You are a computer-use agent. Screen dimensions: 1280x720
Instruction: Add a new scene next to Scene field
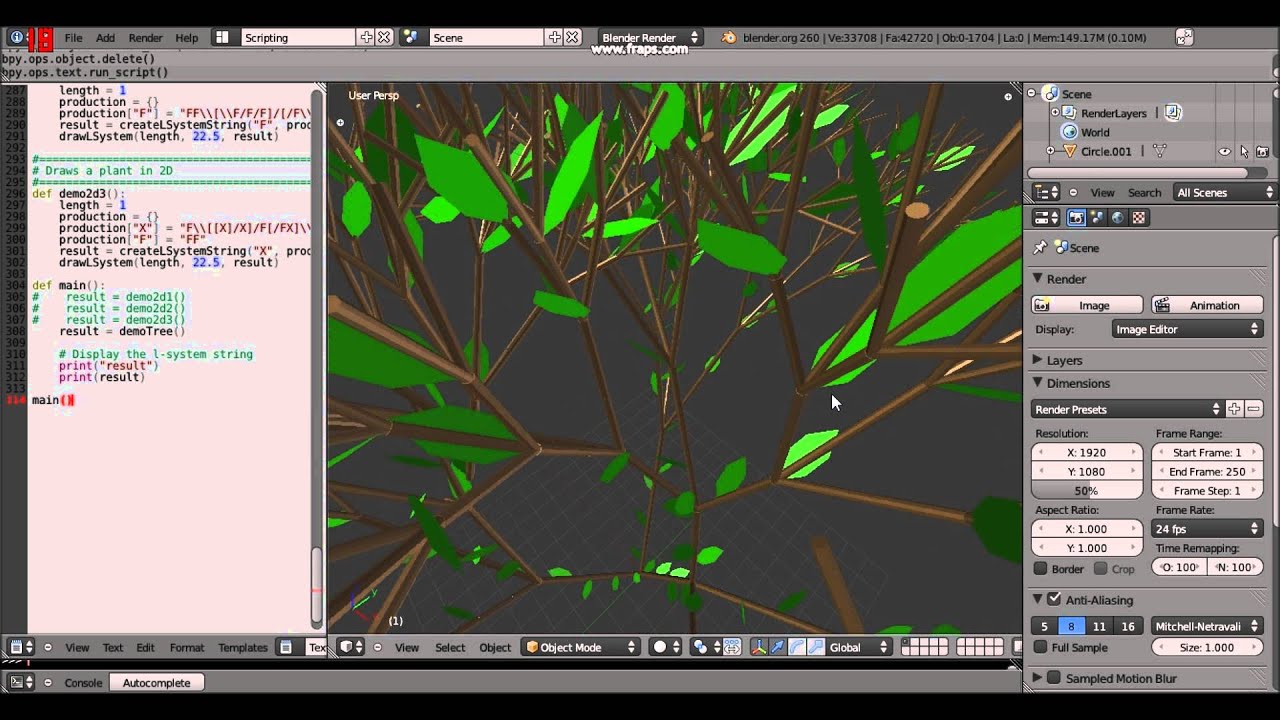pos(554,37)
